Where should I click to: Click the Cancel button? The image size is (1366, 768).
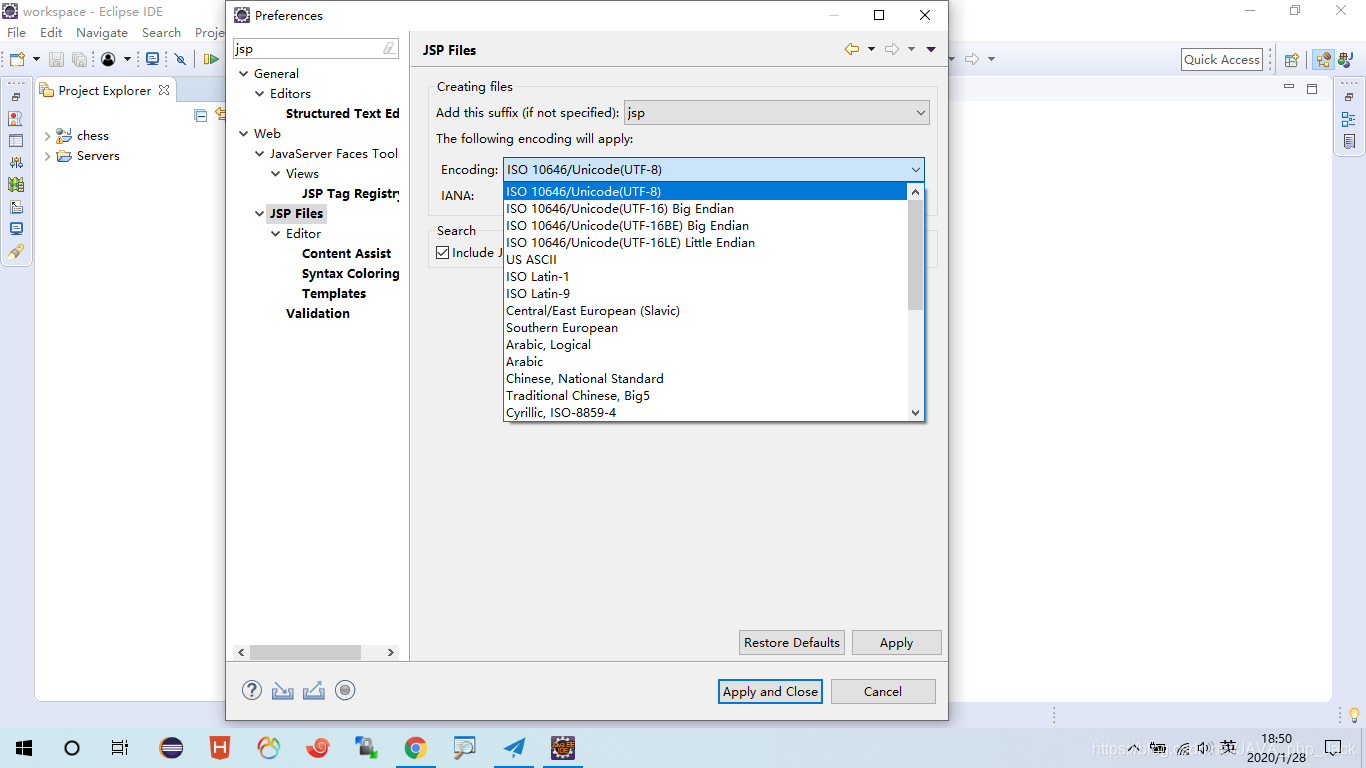[x=883, y=691]
